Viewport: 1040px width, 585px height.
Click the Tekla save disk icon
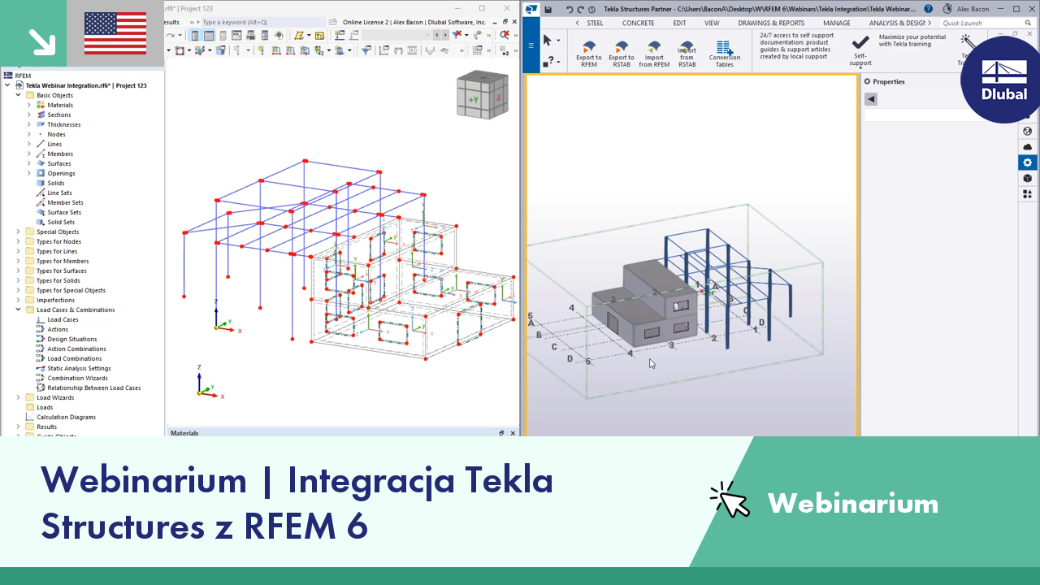(x=548, y=9)
